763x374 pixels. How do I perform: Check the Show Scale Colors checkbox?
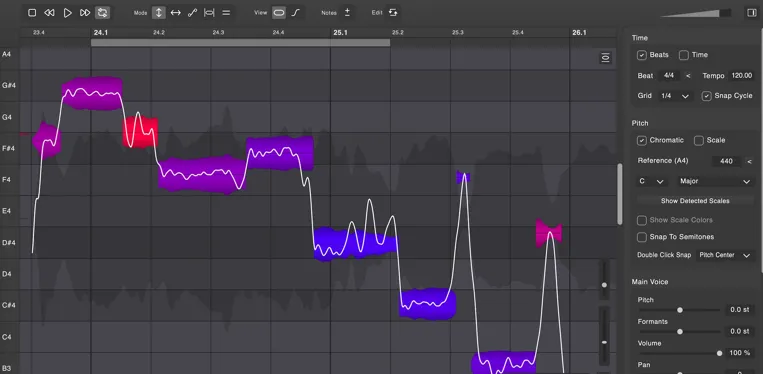tap(642, 220)
